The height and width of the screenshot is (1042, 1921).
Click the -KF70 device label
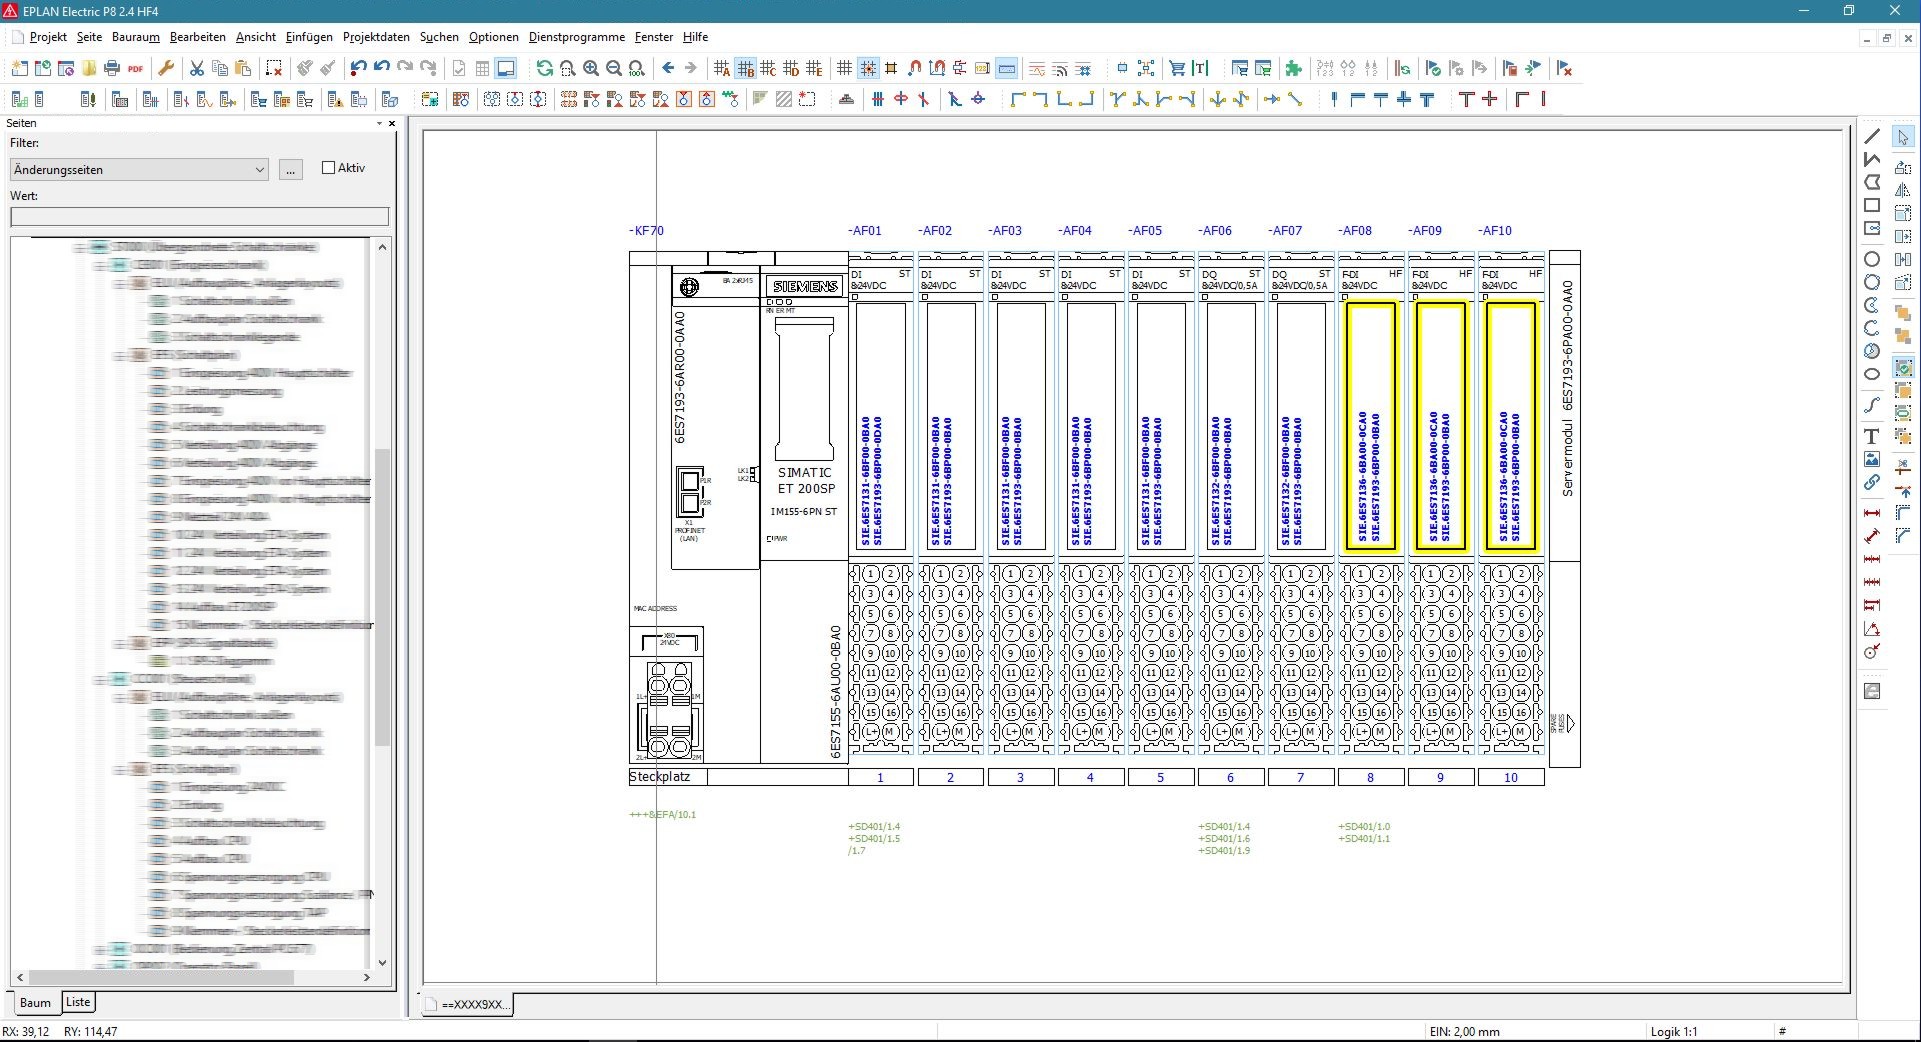click(646, 230)
